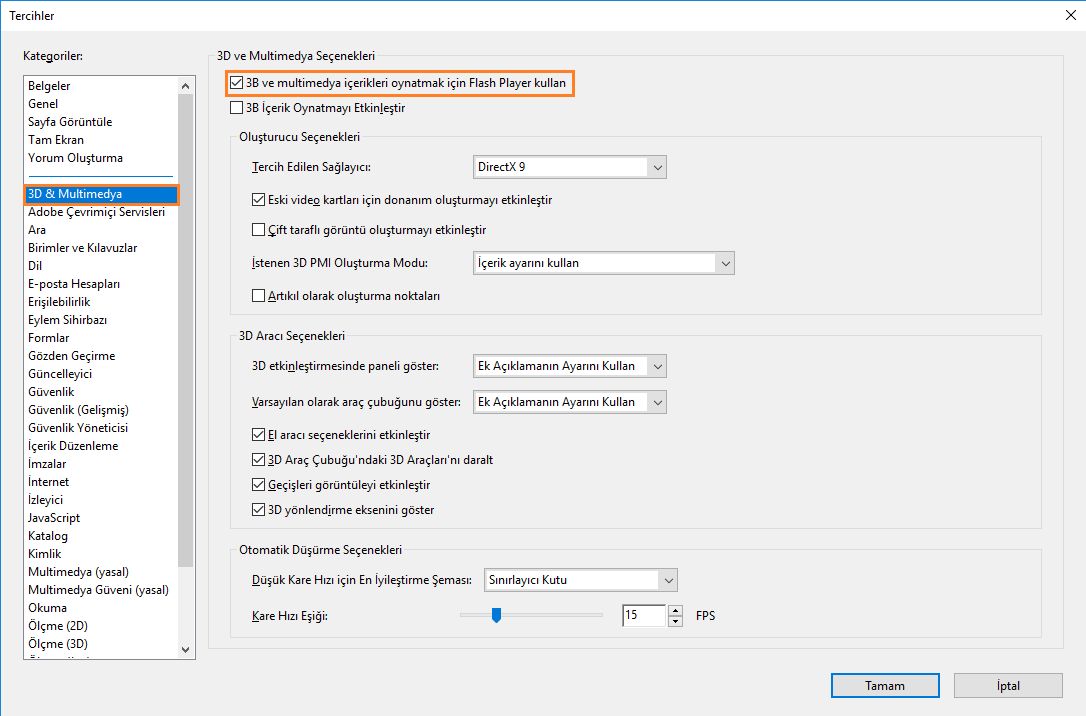Disable '3D yönlendirme eksenini göster'
This screenshot has height=716, width=1086.
(258, 509)
